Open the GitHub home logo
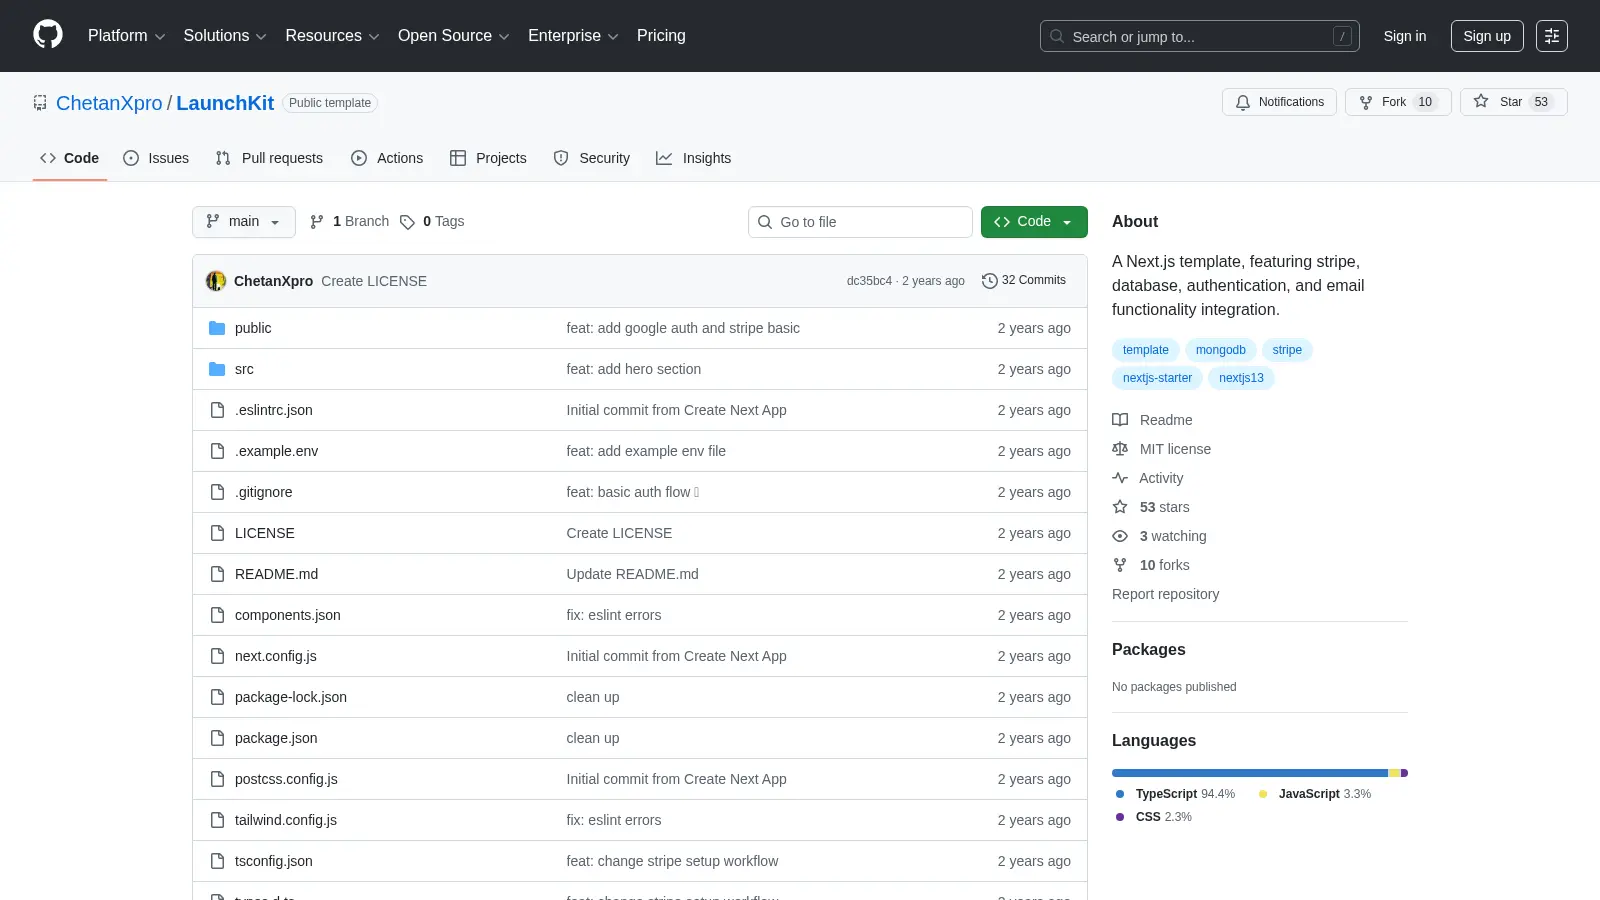Image resolution: width=1600 pixels, height=900 pixels. click(48, 35)
